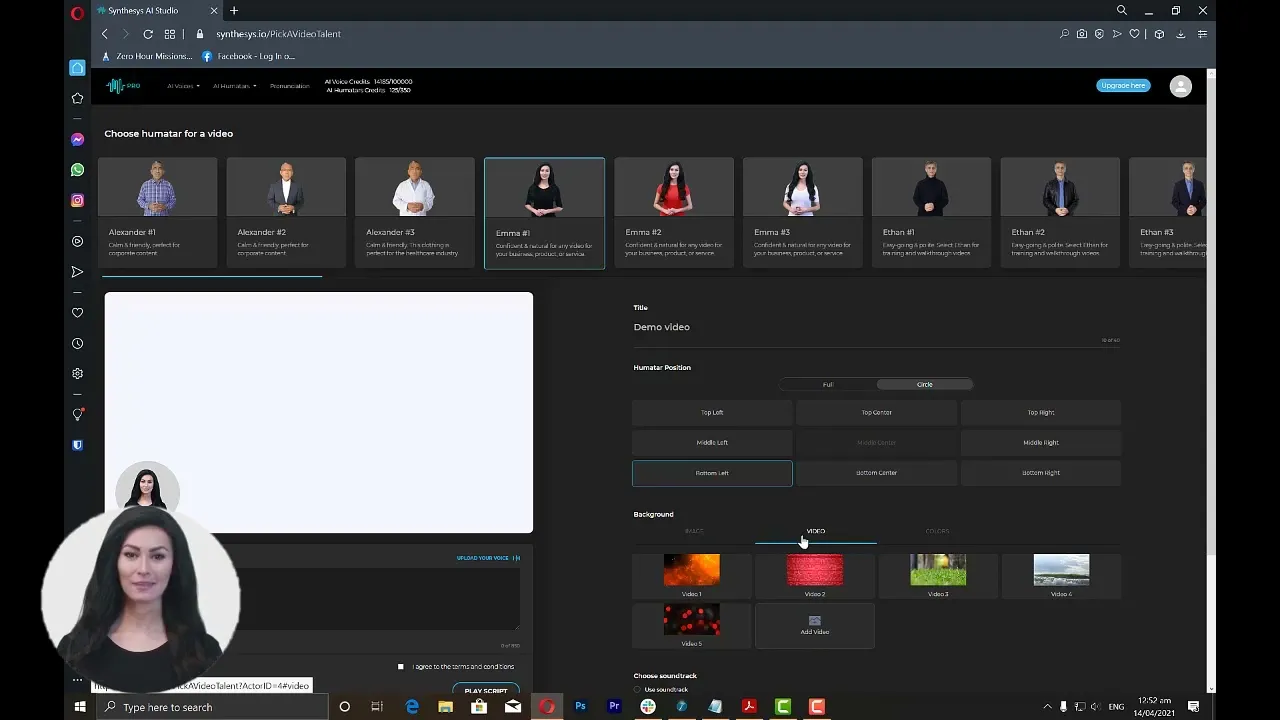Switch to the Colors background tab
This screenshot has height=720, width=1280.
point(937,531)
